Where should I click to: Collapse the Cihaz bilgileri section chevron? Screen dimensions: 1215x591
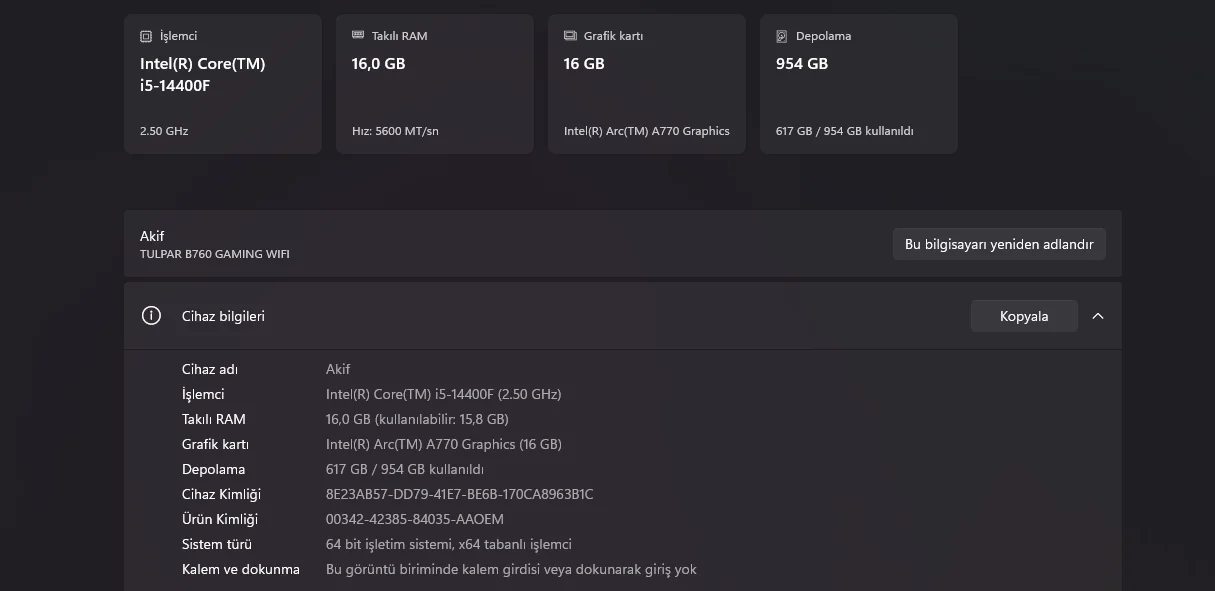[1098, 316]
